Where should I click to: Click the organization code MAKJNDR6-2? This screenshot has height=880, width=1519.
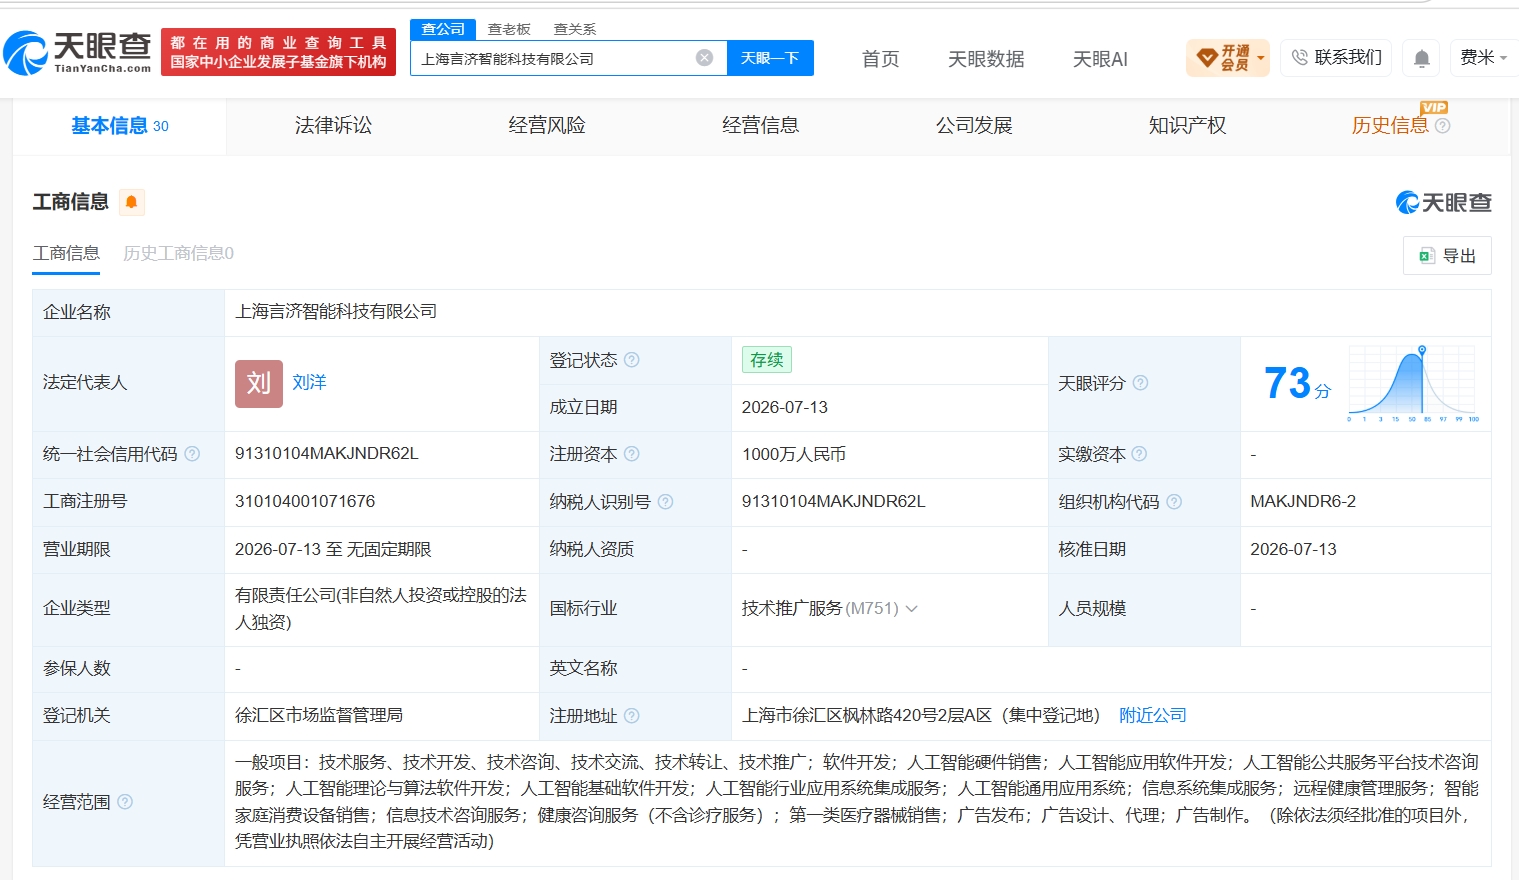(1303, 502)
